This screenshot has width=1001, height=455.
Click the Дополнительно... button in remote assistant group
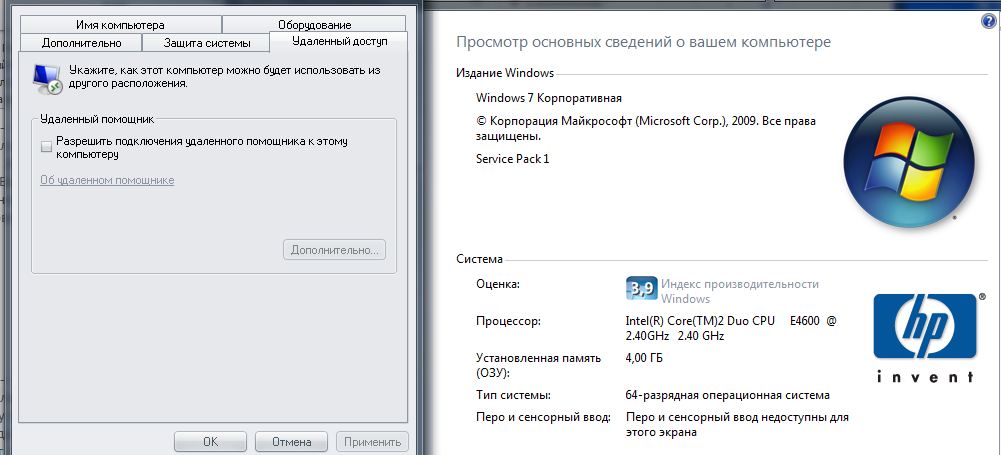tap(335, 250)
